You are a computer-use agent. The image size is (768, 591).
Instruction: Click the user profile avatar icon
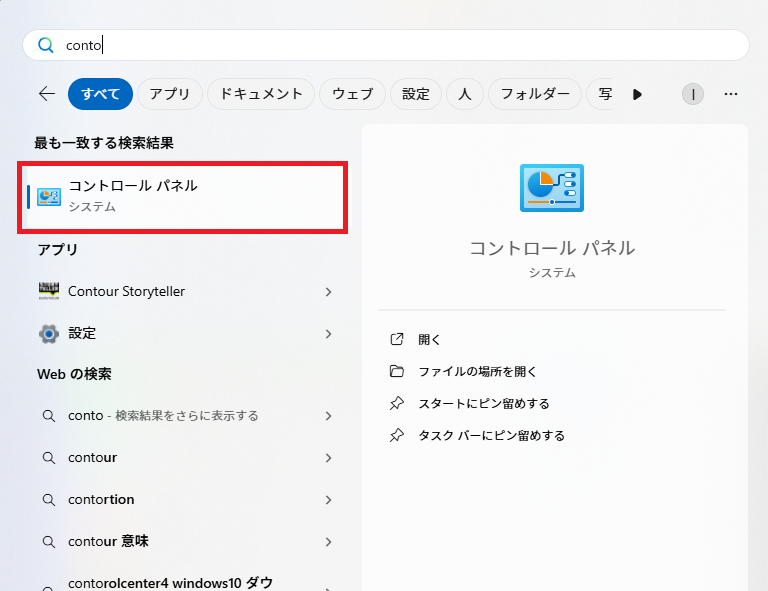692,94
